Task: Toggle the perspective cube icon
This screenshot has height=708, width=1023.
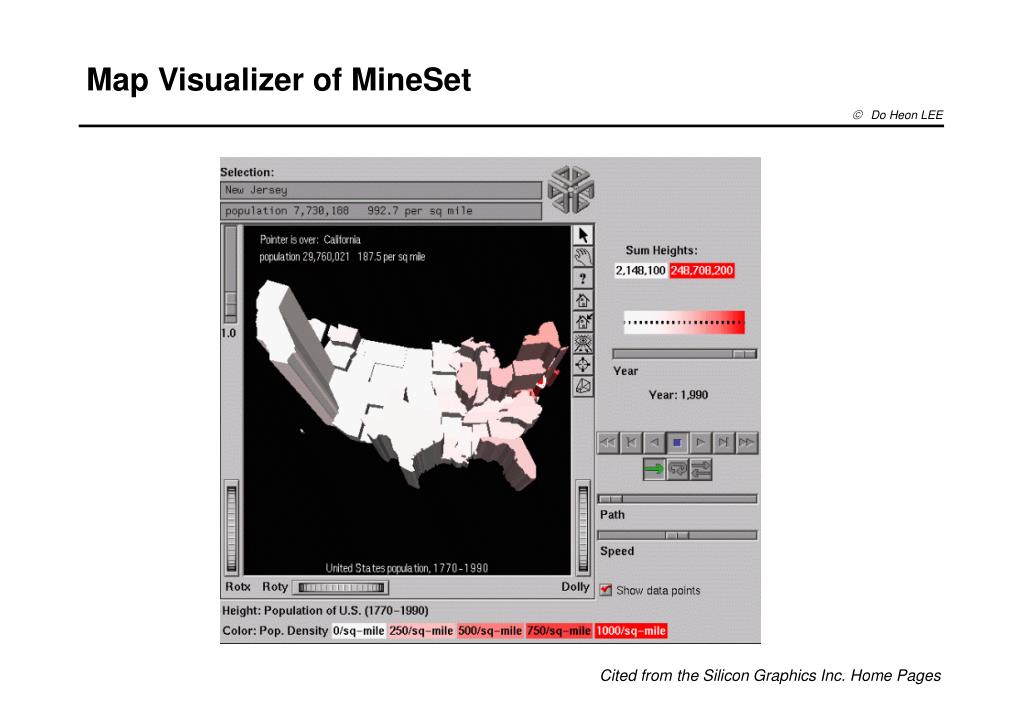Action: point(583,386)
